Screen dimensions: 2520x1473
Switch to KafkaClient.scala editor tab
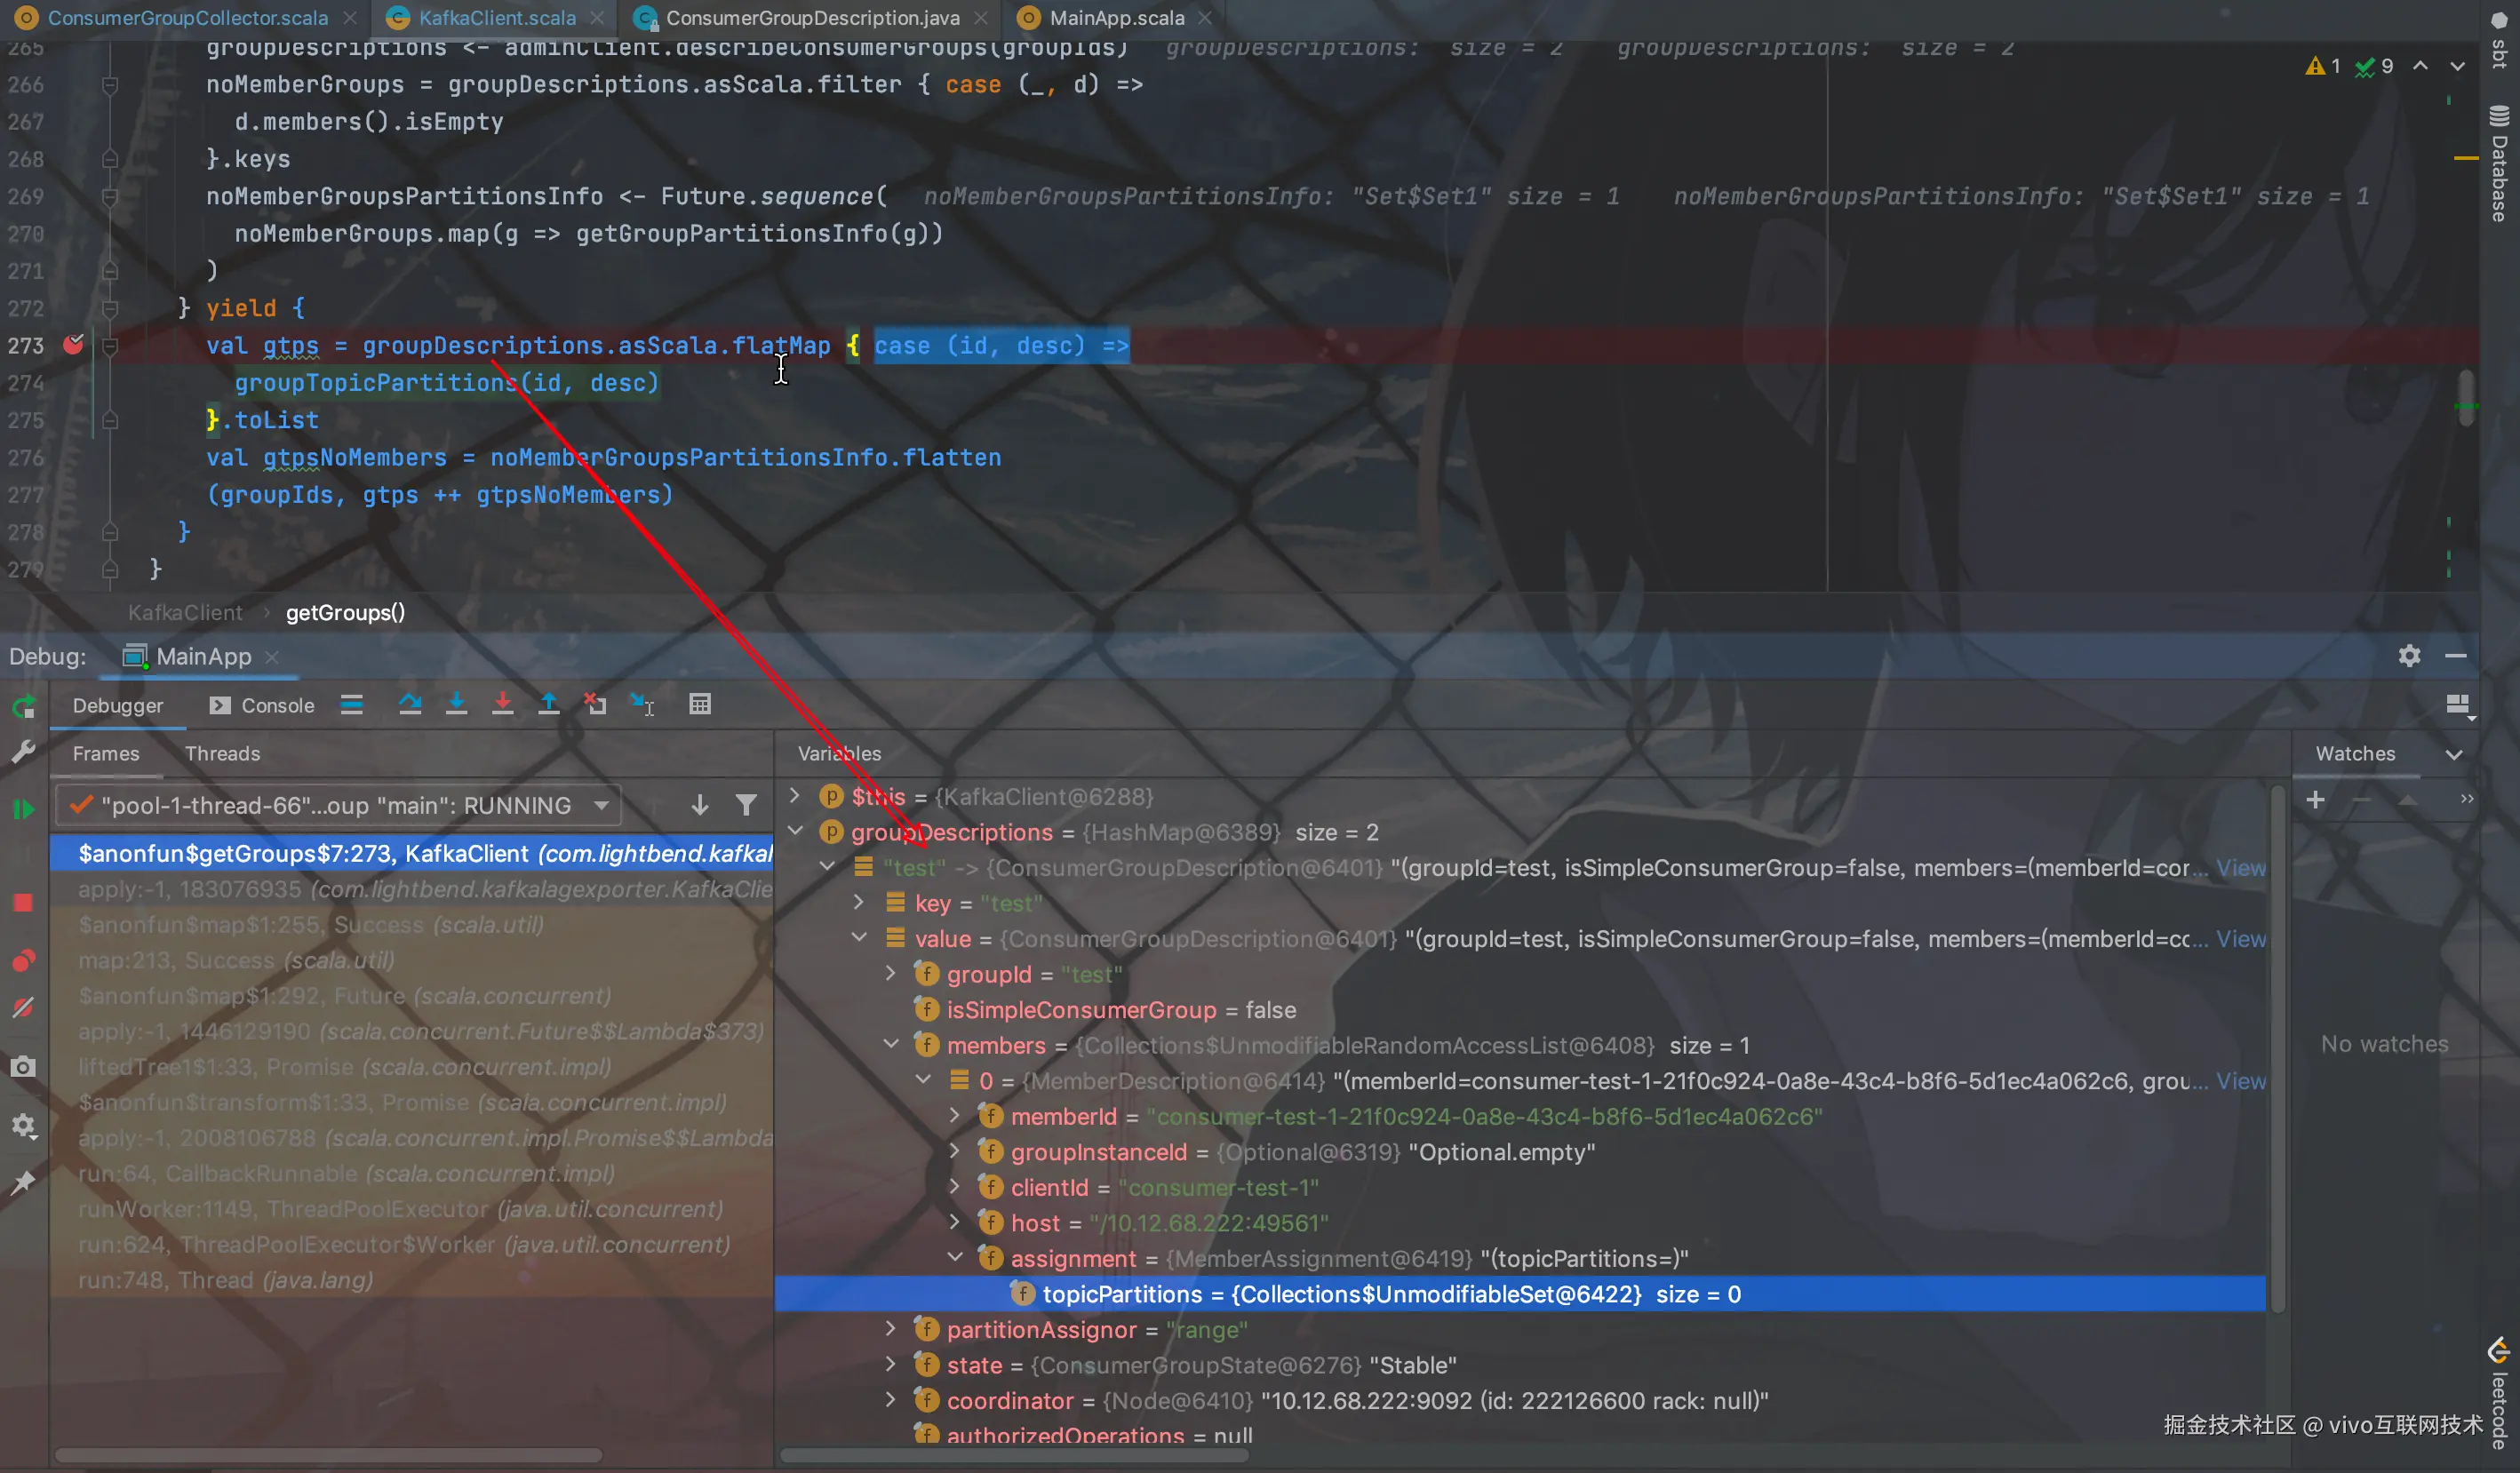(x=496, y=18)
